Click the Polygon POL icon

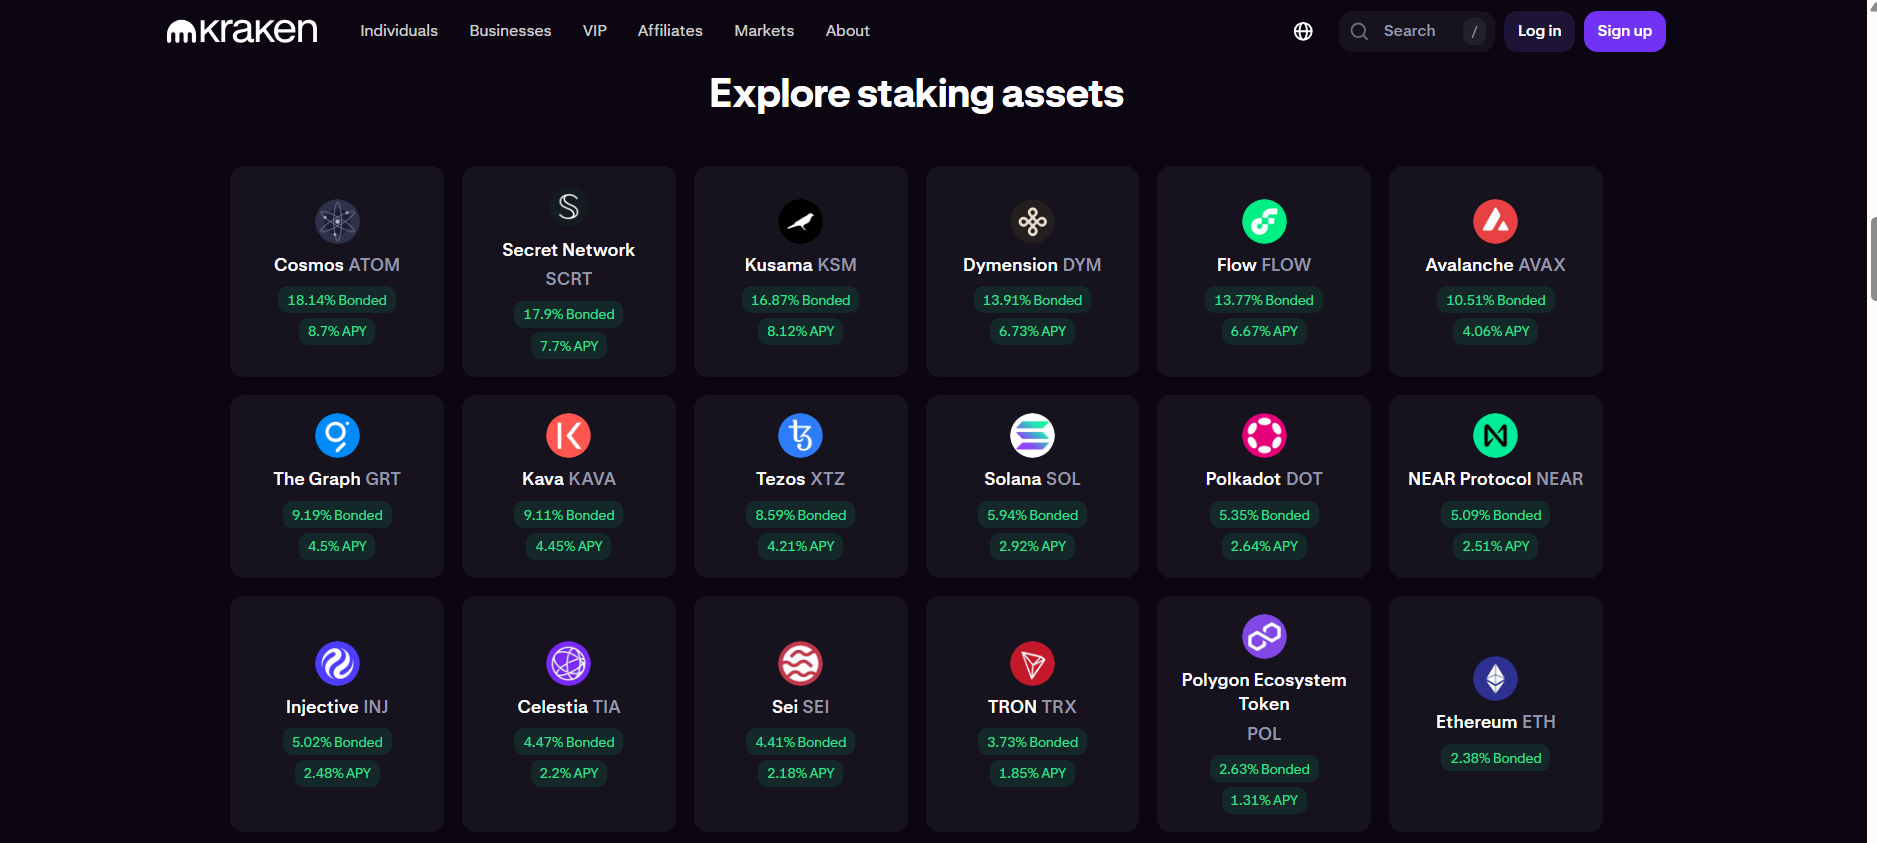1264,637
